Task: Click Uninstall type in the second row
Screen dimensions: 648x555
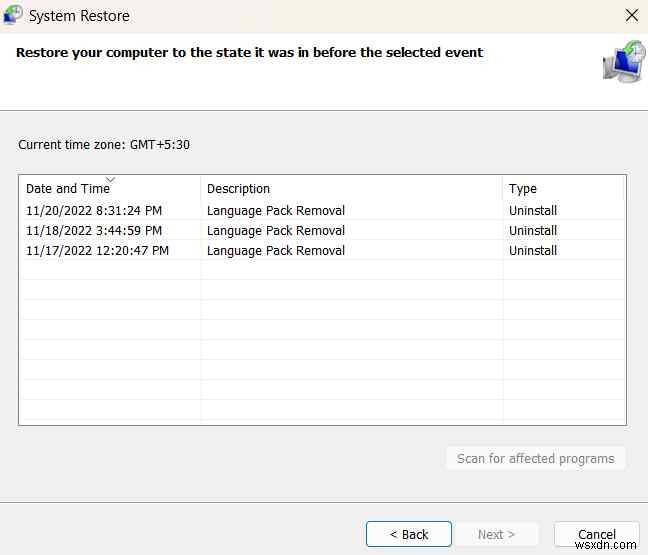Action: (x=533, y=231)
